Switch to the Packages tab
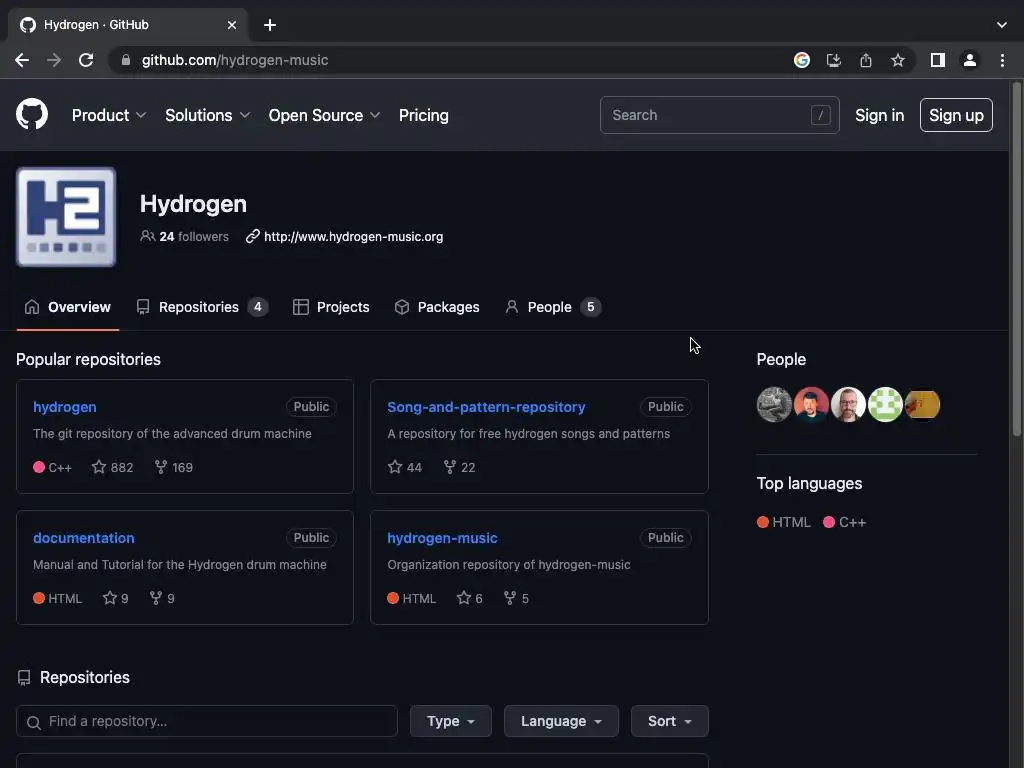1024x768 pixels. 437,307
